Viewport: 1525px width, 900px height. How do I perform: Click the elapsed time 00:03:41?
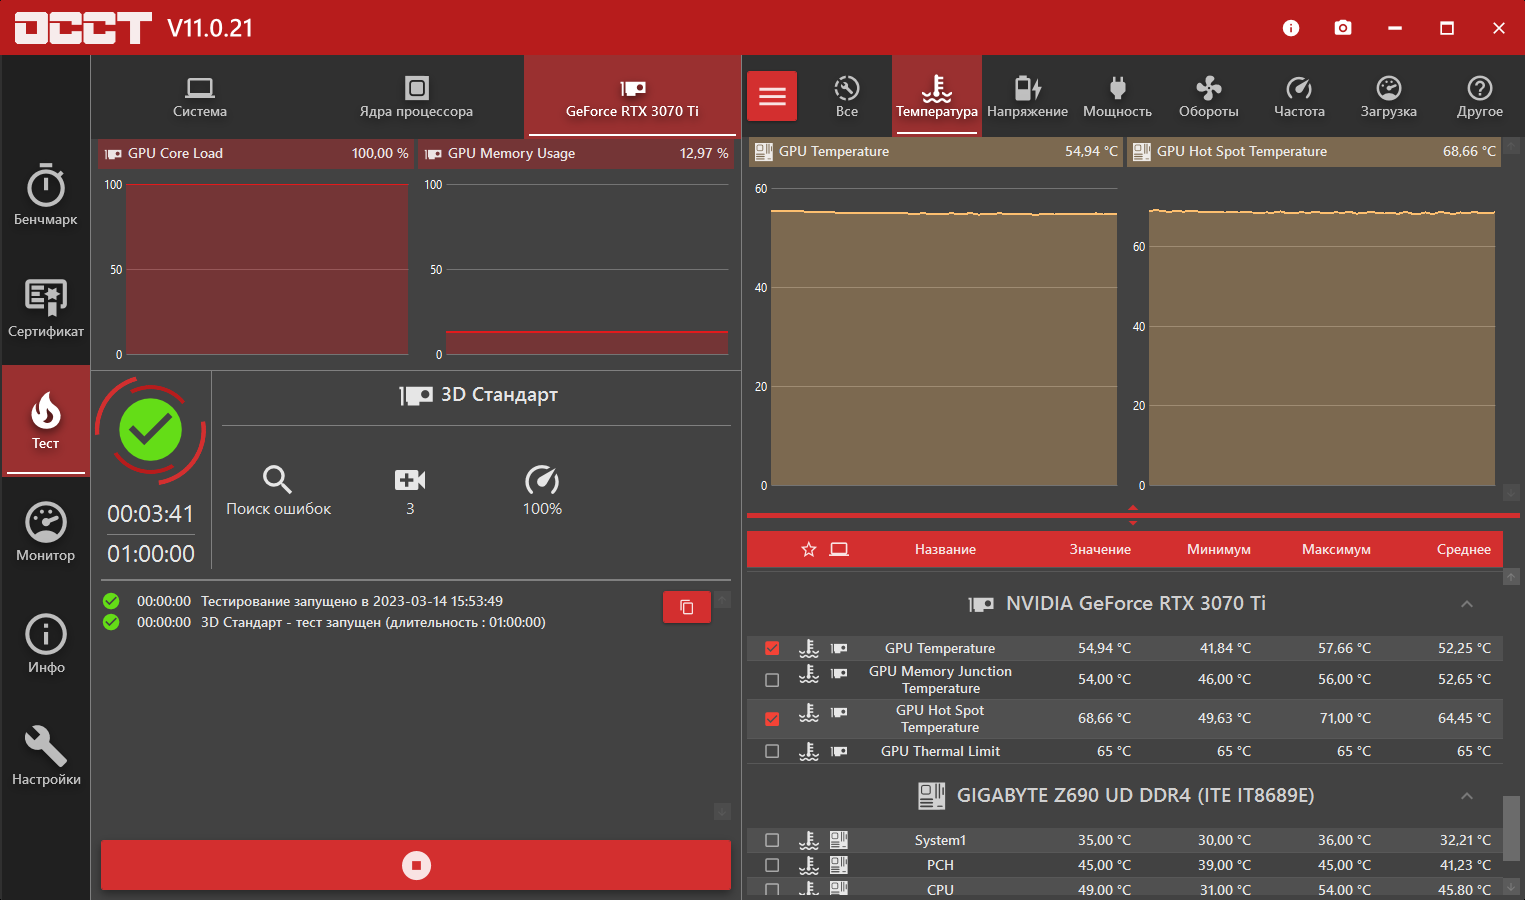(x=151, y=514)
